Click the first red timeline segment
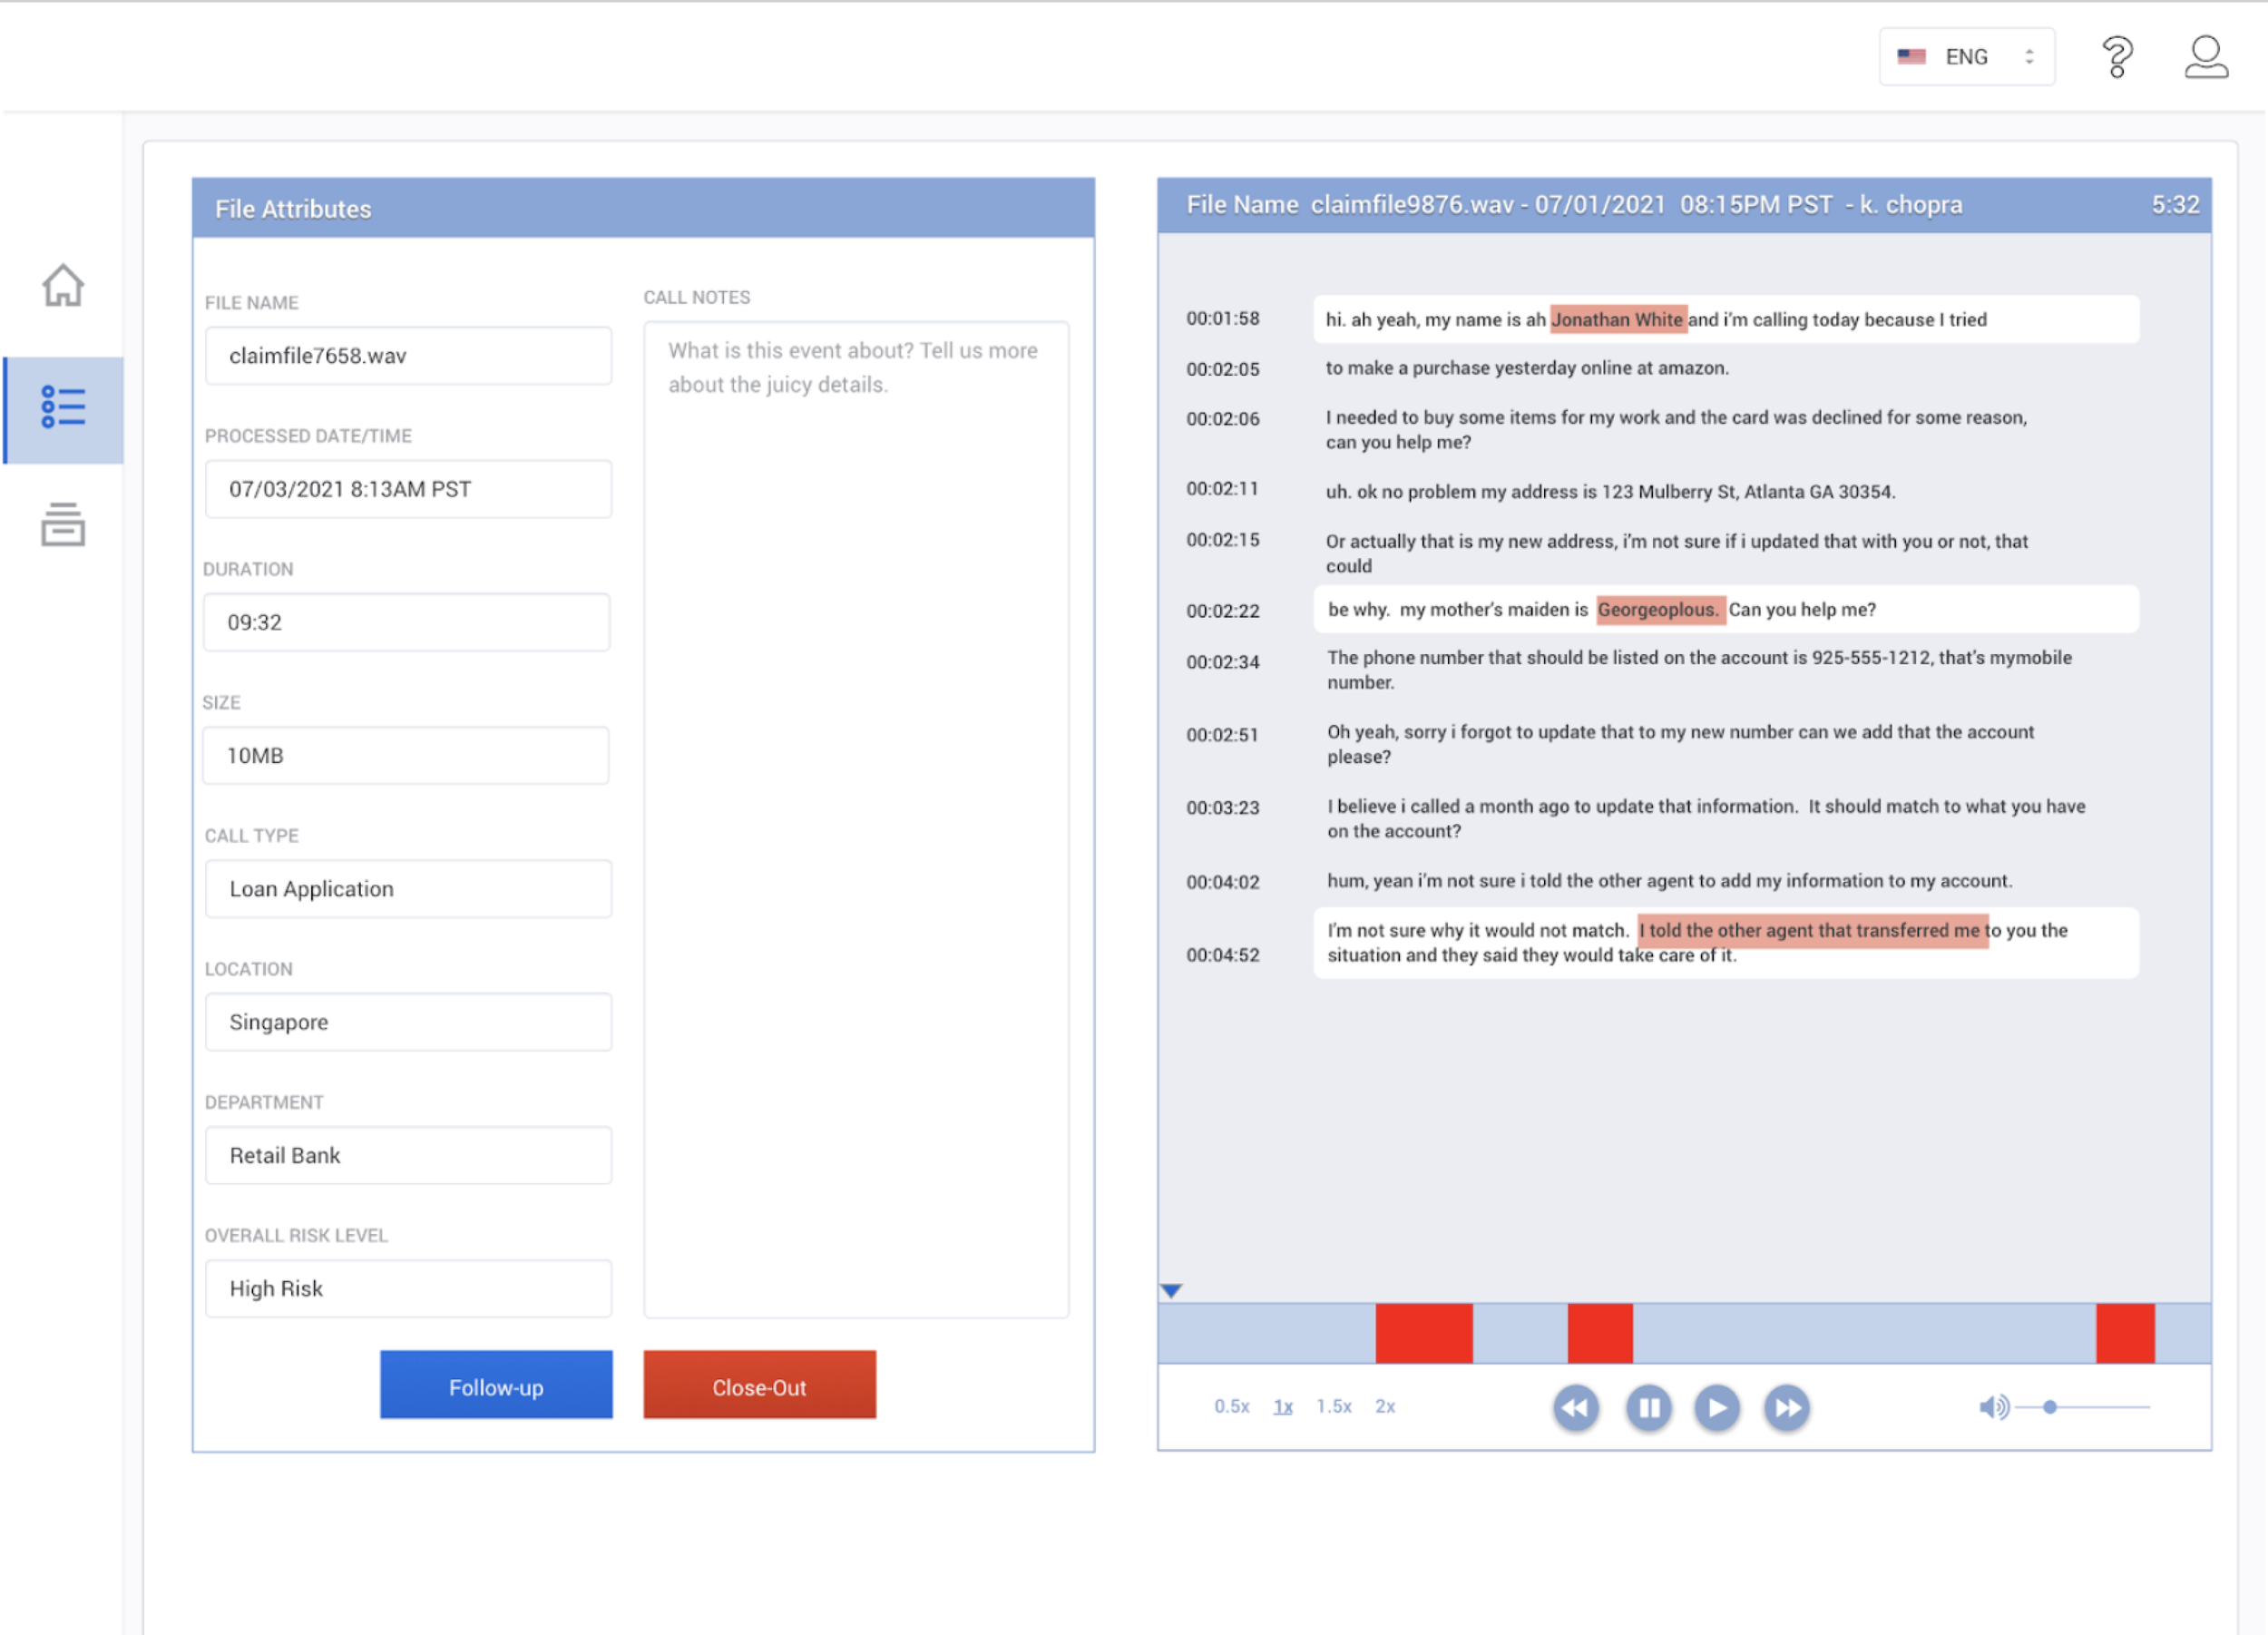Viewport: 2268px width, 1635px height. pyautogui.click(x=1424, y=1334)
